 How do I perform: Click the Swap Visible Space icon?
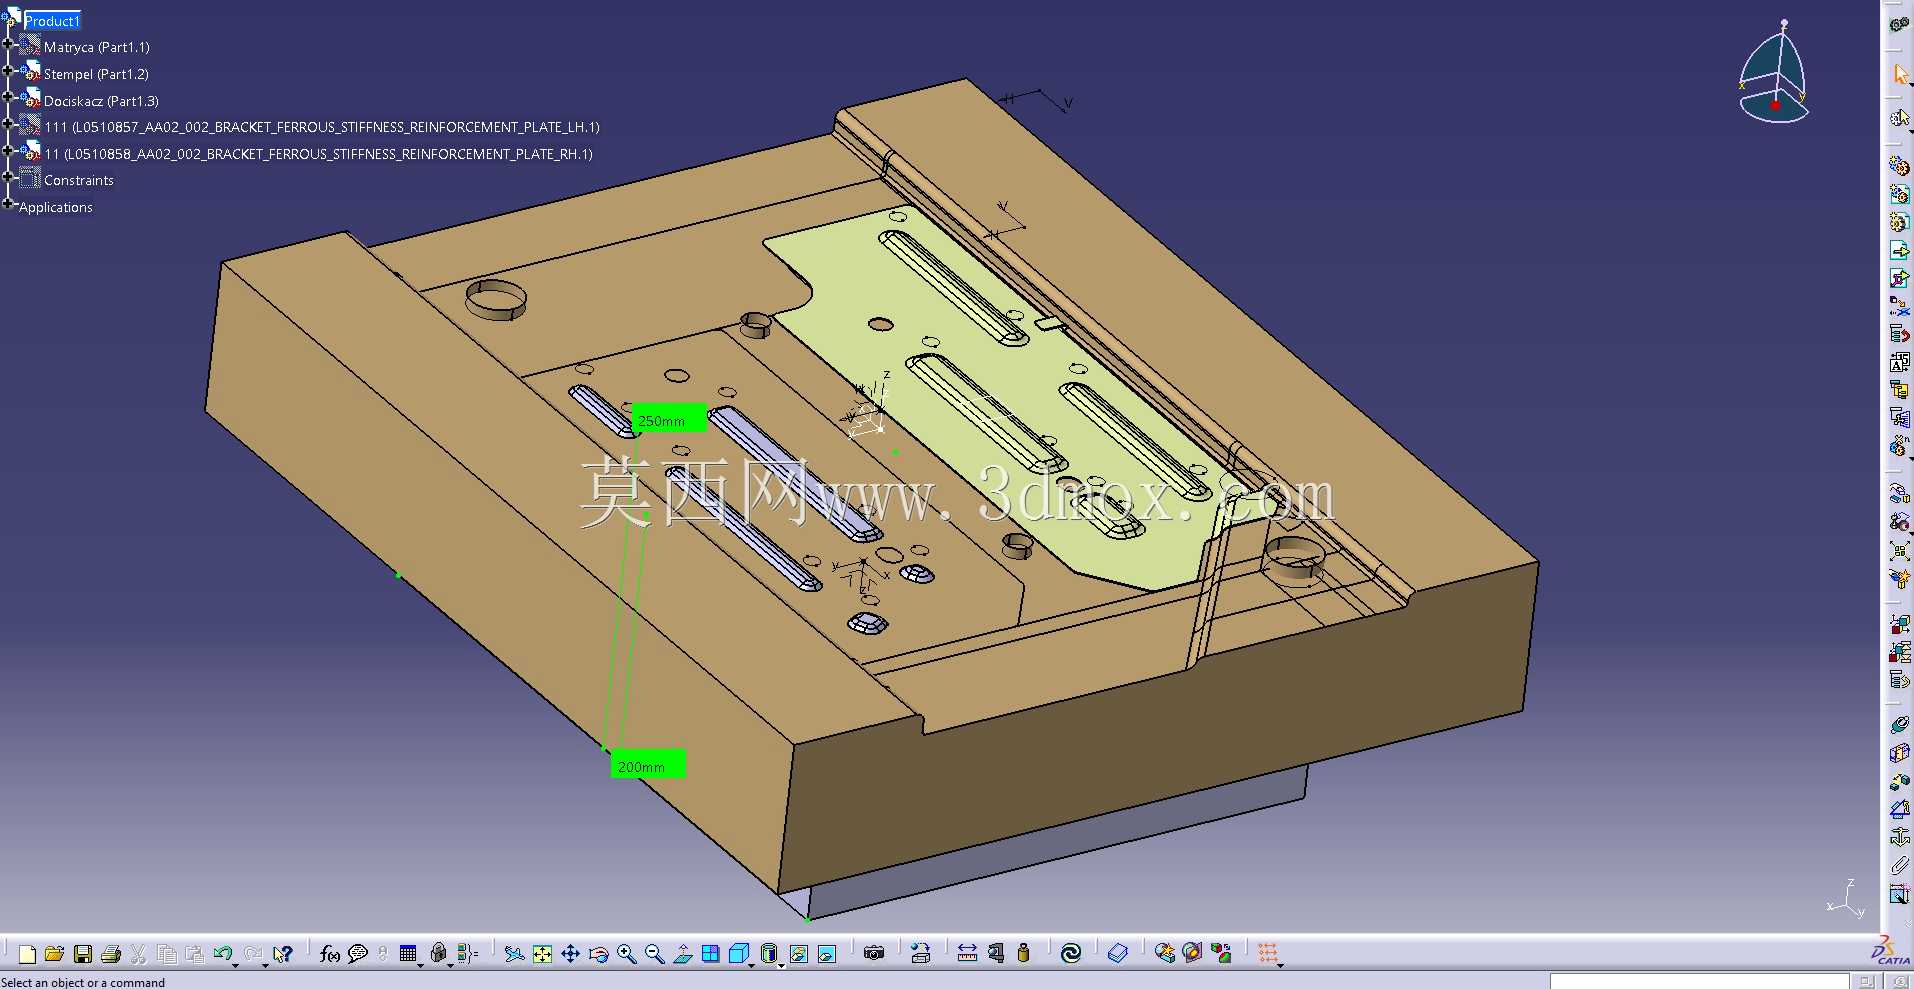pos(826,954)
